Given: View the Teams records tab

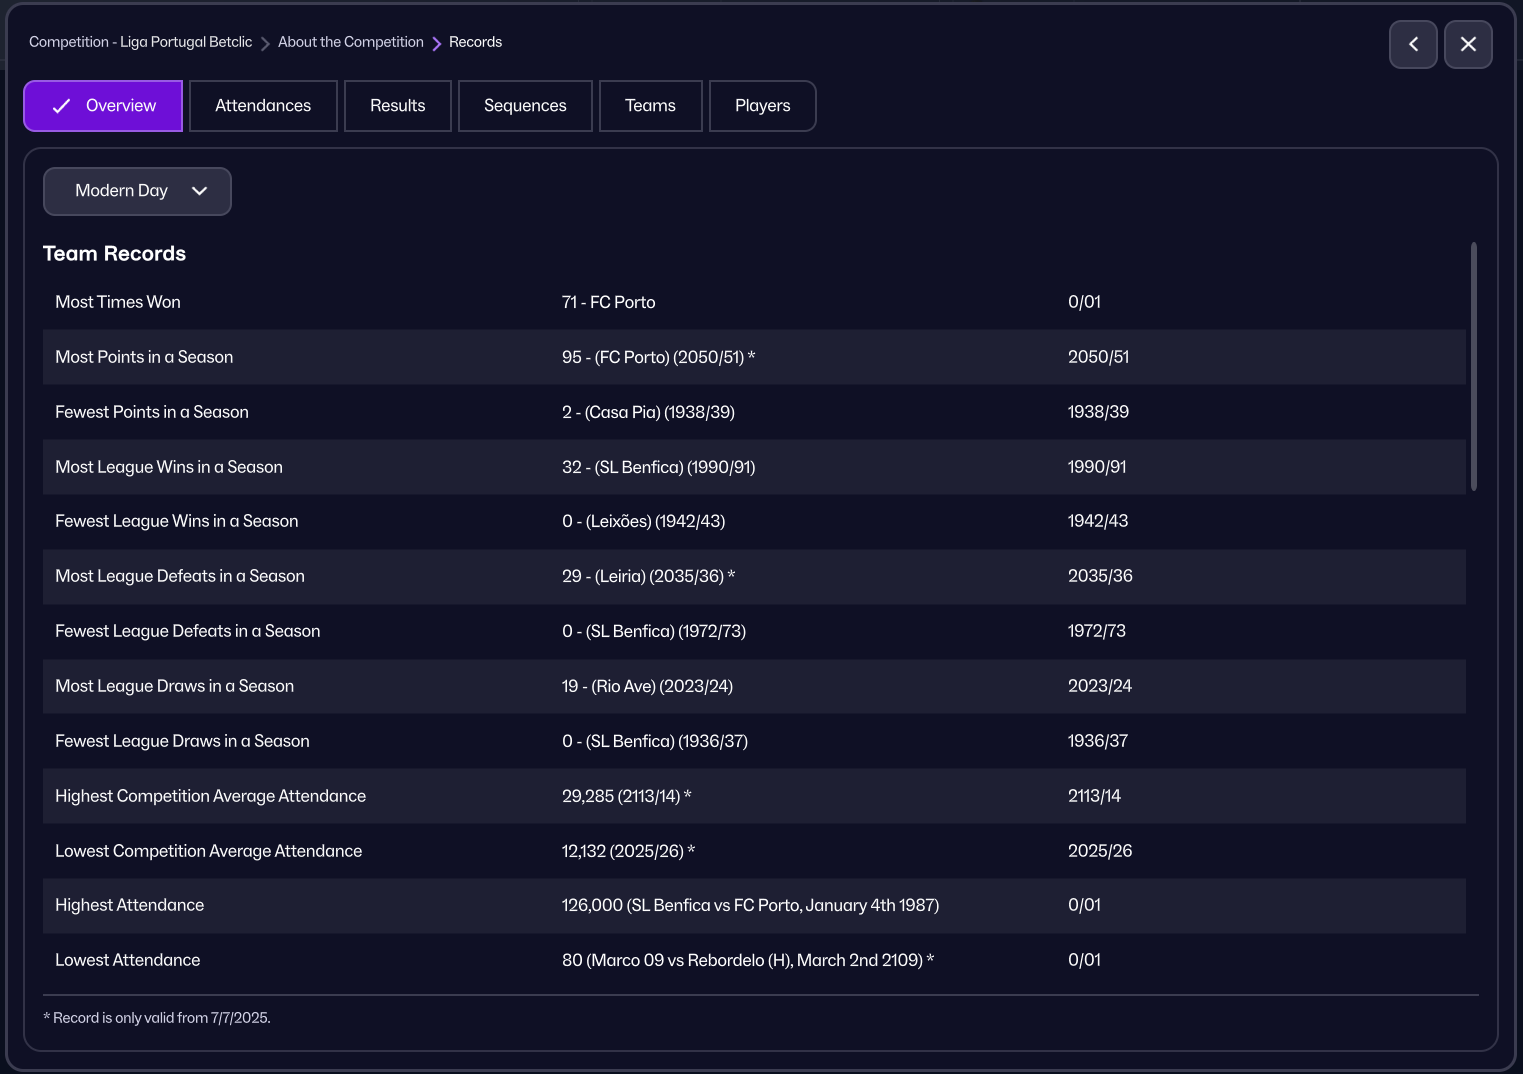Looking at the screenshot, I should (650, 106).
